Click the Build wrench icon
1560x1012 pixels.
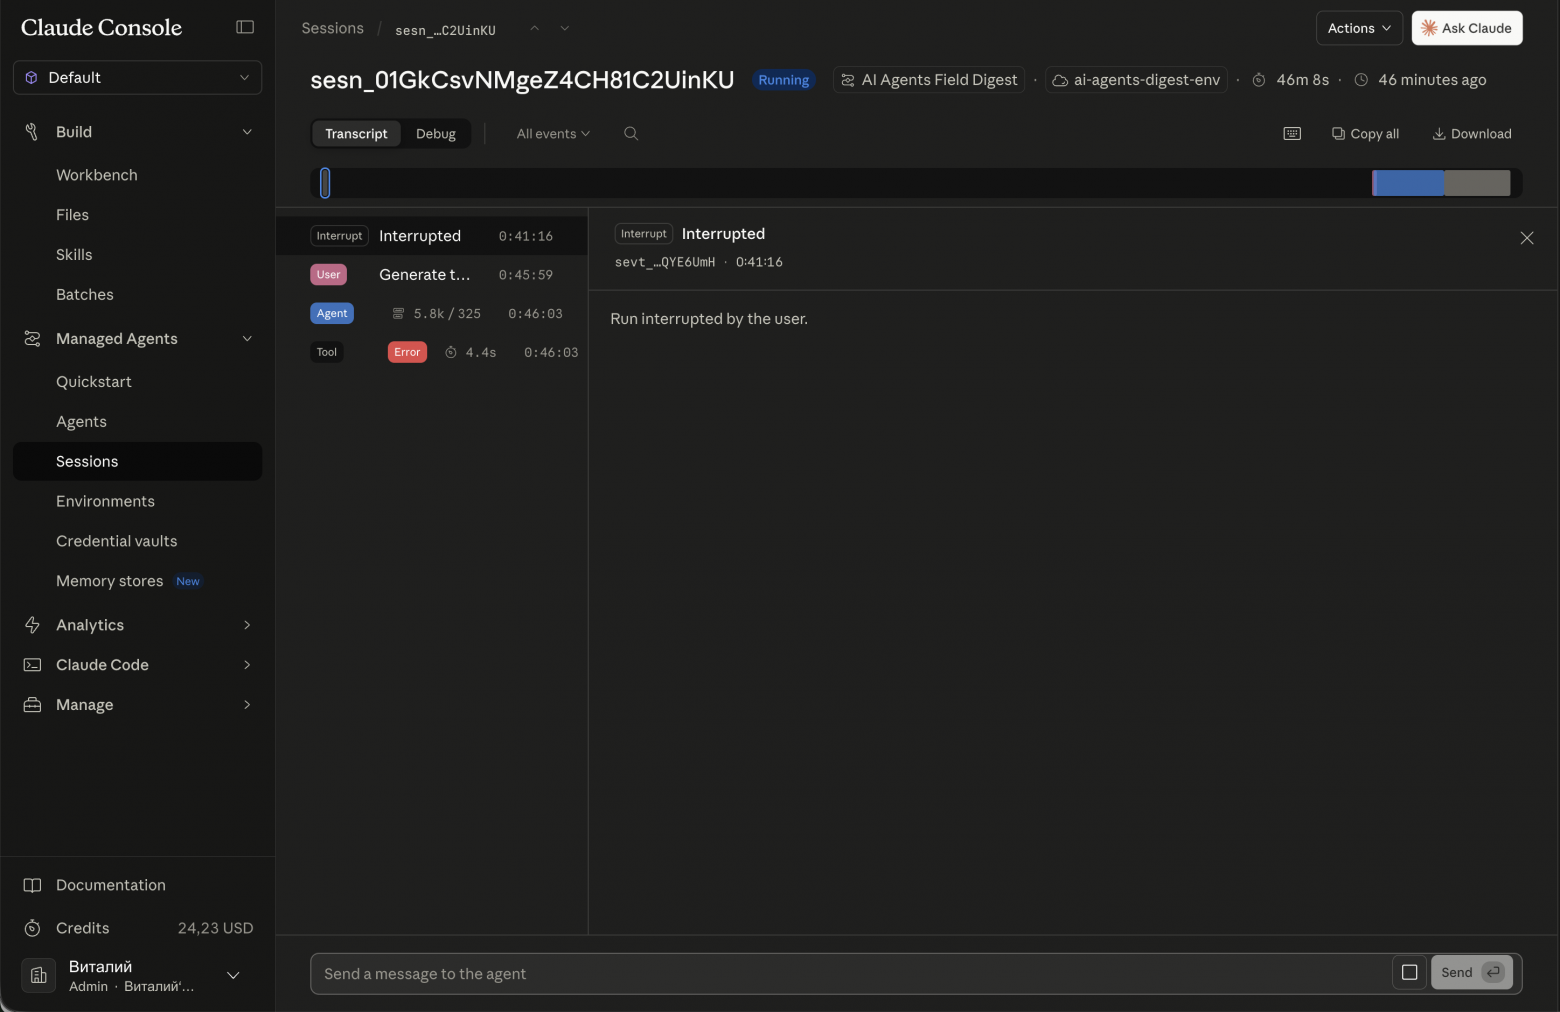[x=32, y=132]
